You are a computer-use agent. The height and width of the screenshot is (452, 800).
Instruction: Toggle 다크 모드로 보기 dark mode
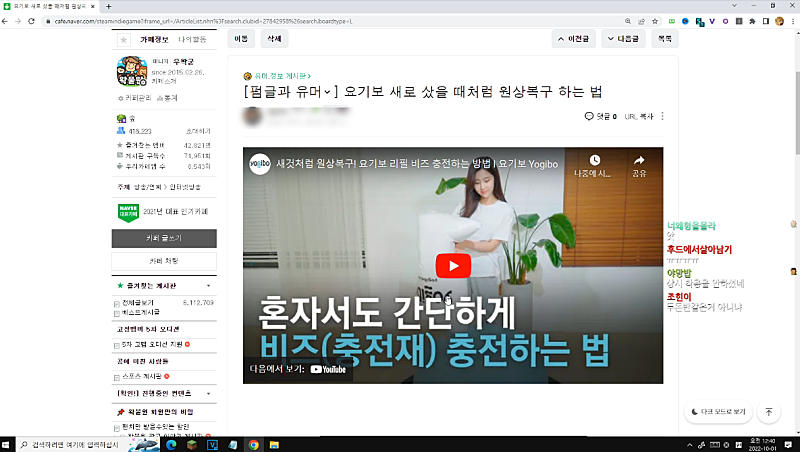click(x=718, y=411)
